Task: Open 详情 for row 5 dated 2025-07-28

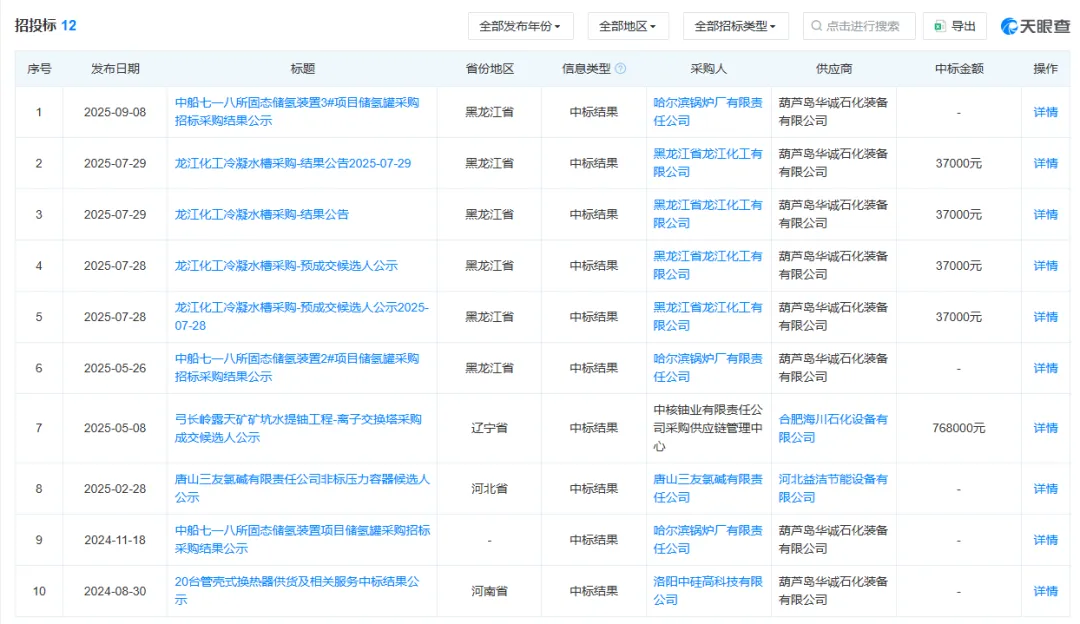Action: pos(1045,317)
